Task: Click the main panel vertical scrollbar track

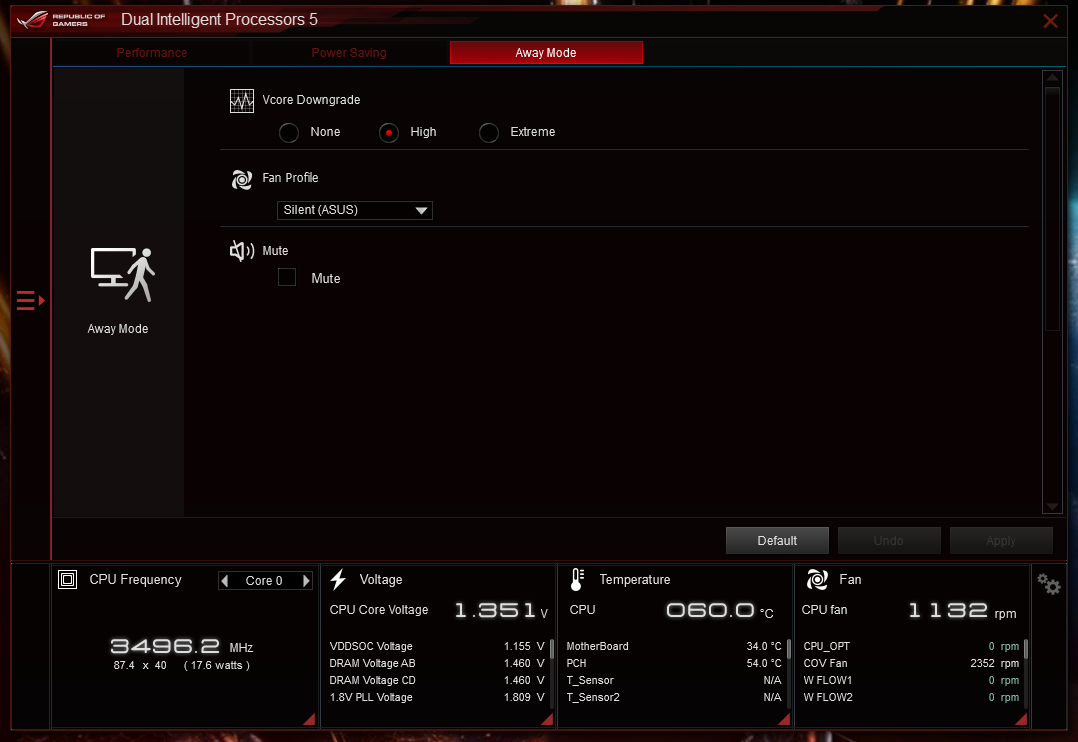Action: (1052, 292)
